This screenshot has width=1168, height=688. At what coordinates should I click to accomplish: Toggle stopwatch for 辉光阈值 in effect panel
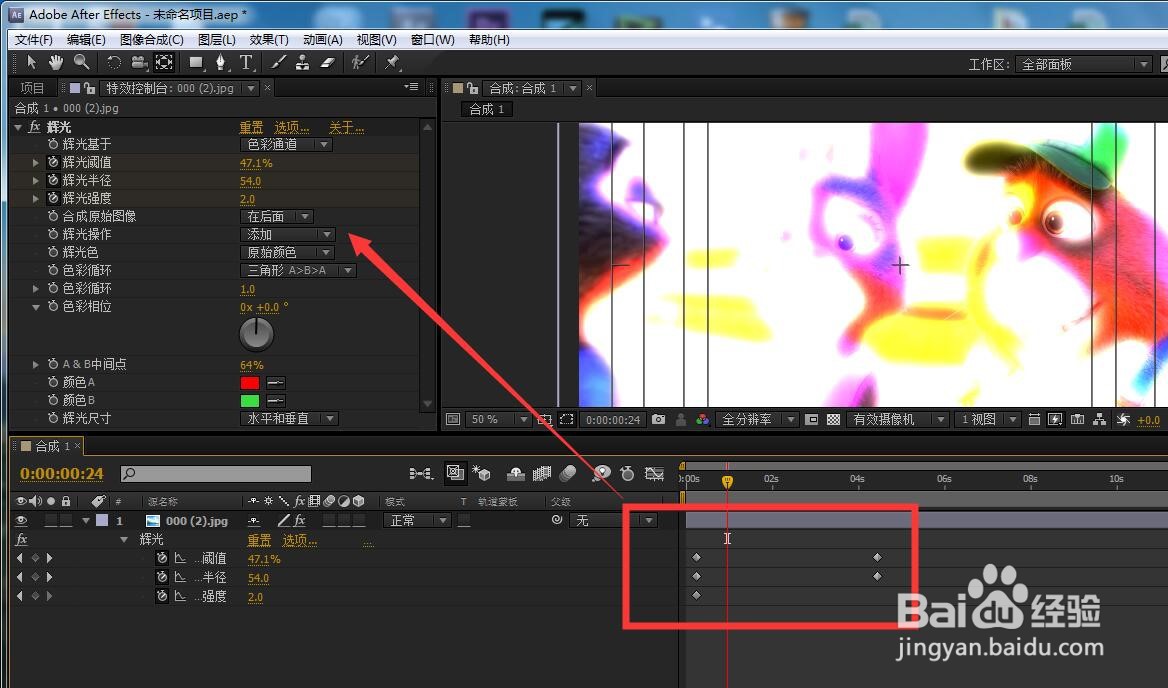tap(53, 162)
